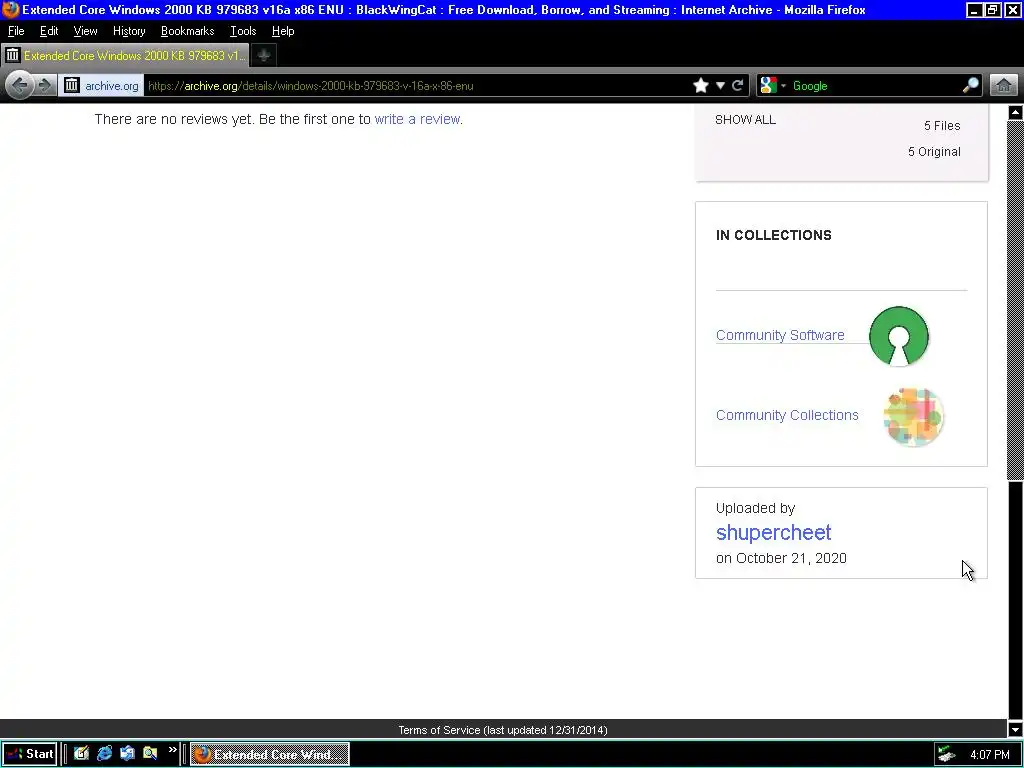Go forward with the forward arrow
Image resolution: width=1024 pixels, height=768 pixels.
tap(44, 86)
